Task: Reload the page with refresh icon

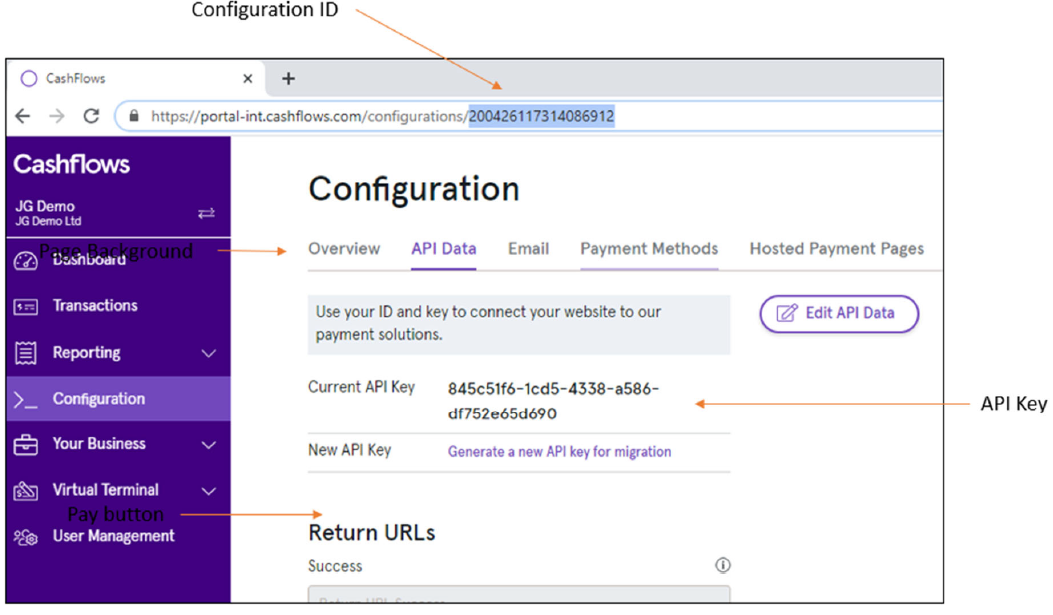Action: pyautogui.click(x=91, y=116)
